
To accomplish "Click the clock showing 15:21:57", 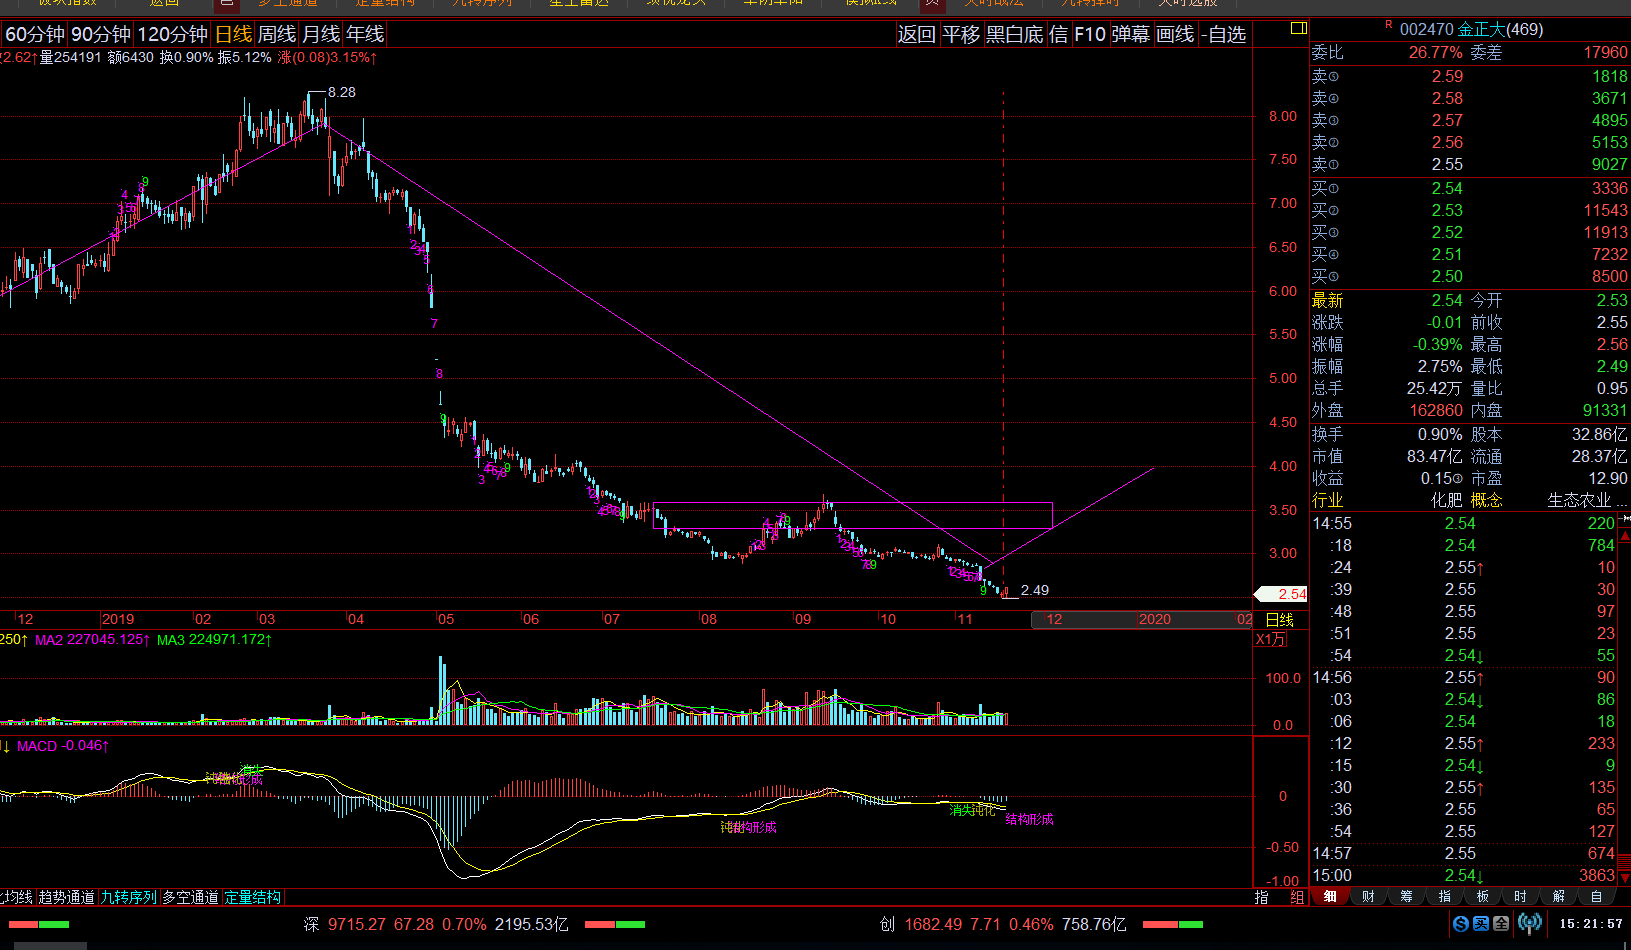I will tap(1591, 924).
